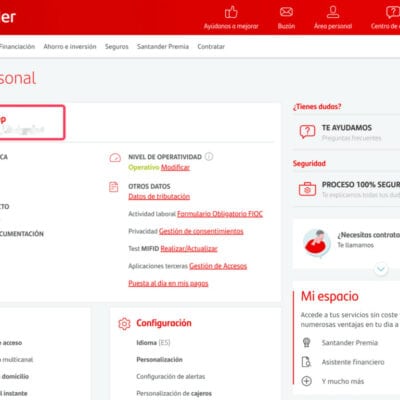Open Formulario Obligatorio FIOC link
The height and width of the screenshot is (400, 400).
(x=220, y=214)
